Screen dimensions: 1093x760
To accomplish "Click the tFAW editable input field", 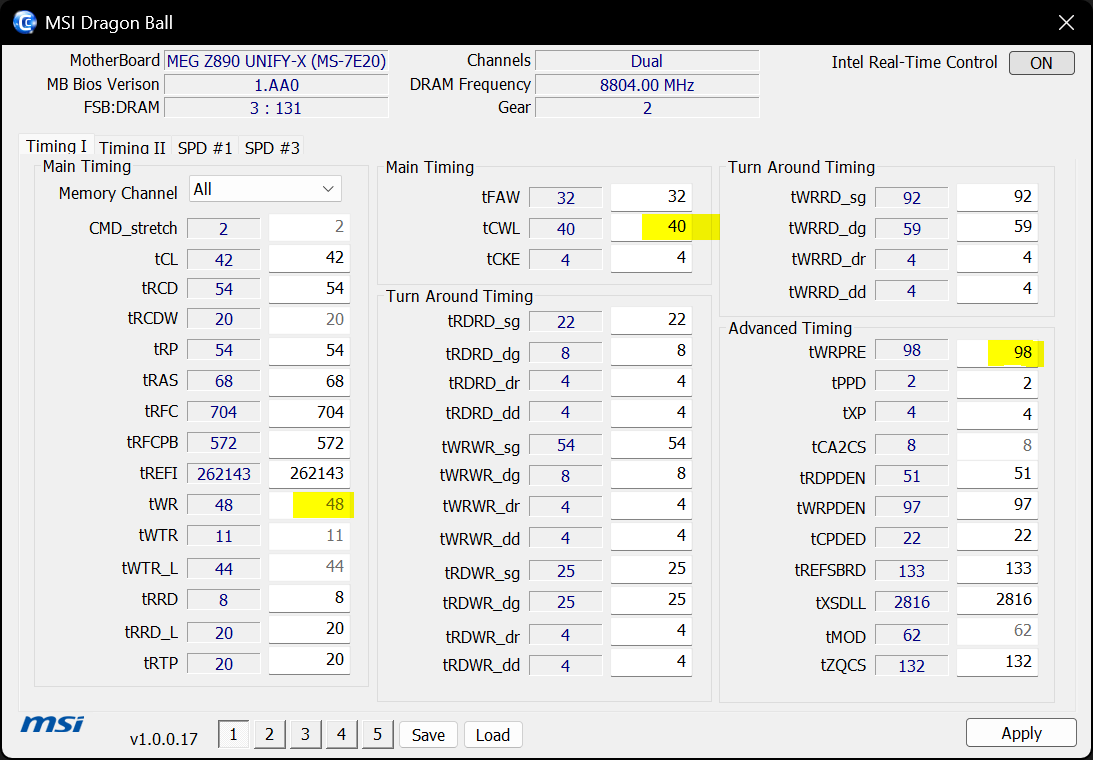I will (x=651, y=197).
